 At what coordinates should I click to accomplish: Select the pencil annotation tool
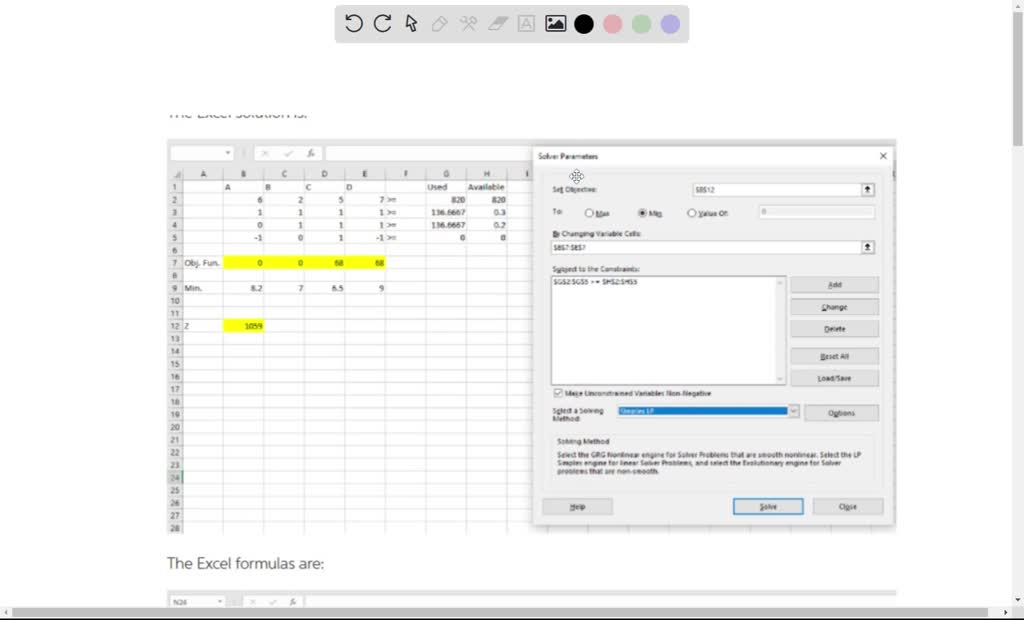[x=439, y=23]
